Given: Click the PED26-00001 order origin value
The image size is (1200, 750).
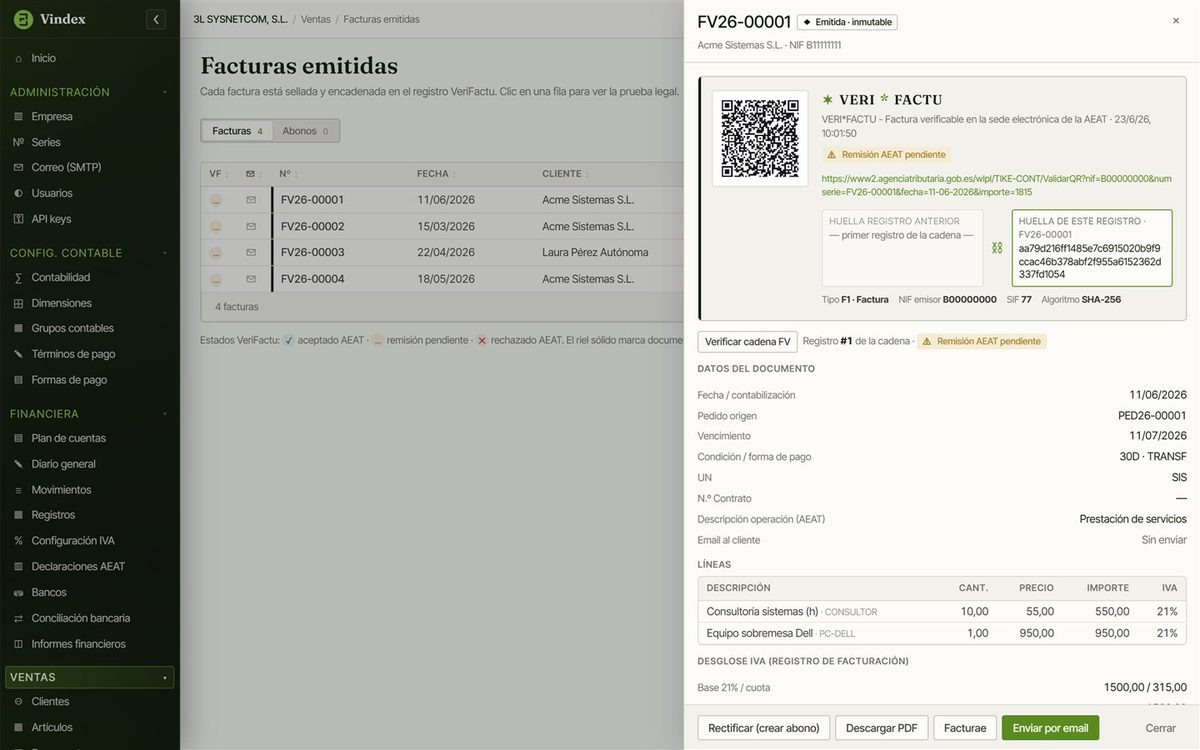Looking at the screenshot, I should pos(1152,416).
